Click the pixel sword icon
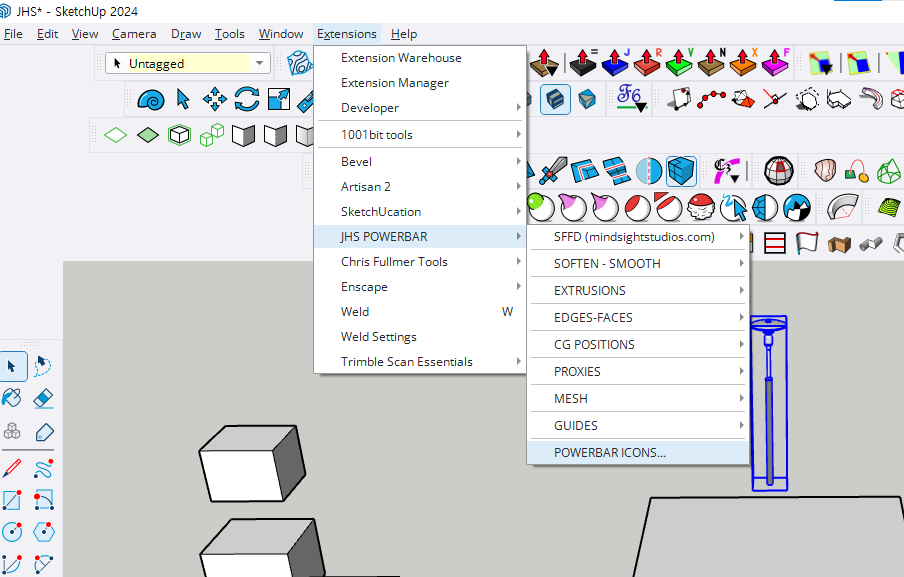 coord(553,171)
